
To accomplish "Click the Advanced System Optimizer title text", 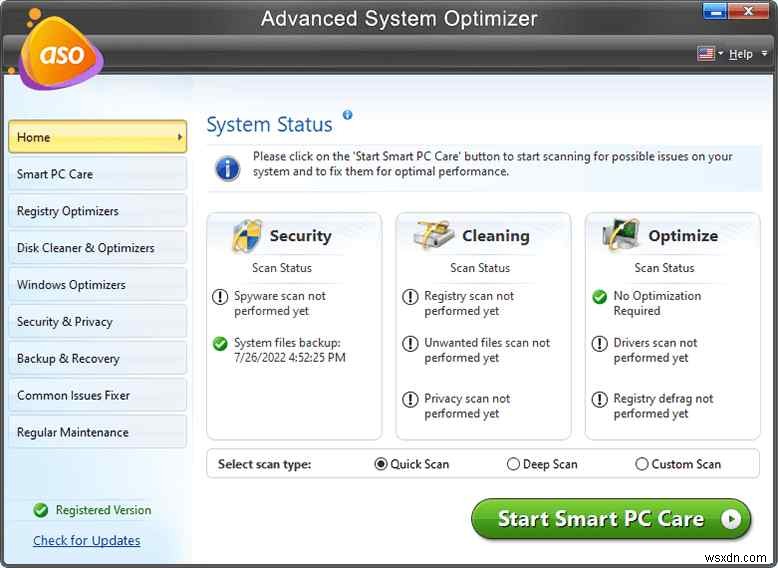I will click(x=399, y=19).
